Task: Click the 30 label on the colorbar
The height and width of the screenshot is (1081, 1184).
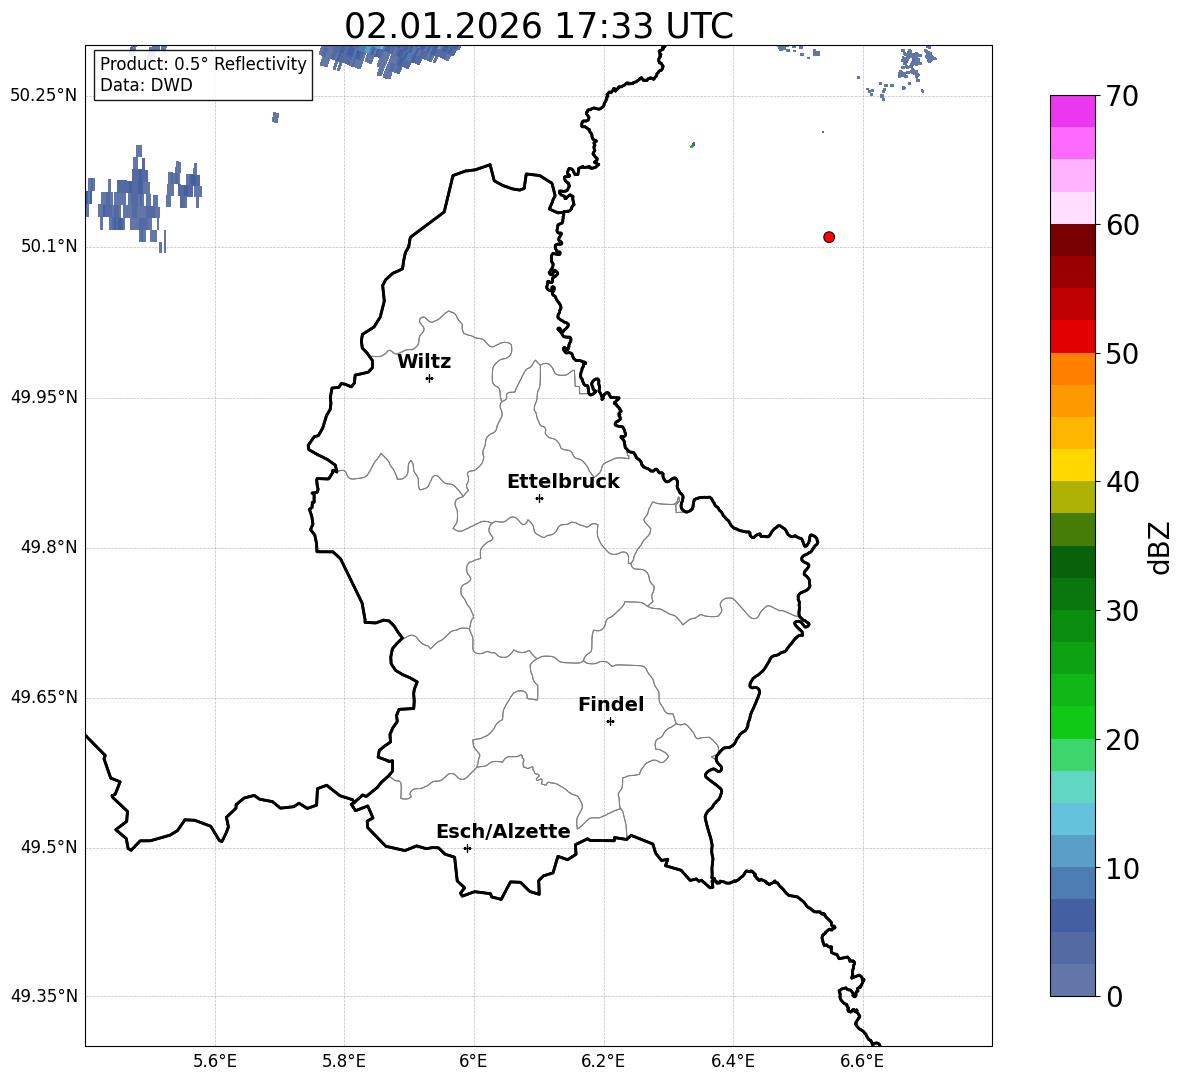Action: [x=1121, y=611]
